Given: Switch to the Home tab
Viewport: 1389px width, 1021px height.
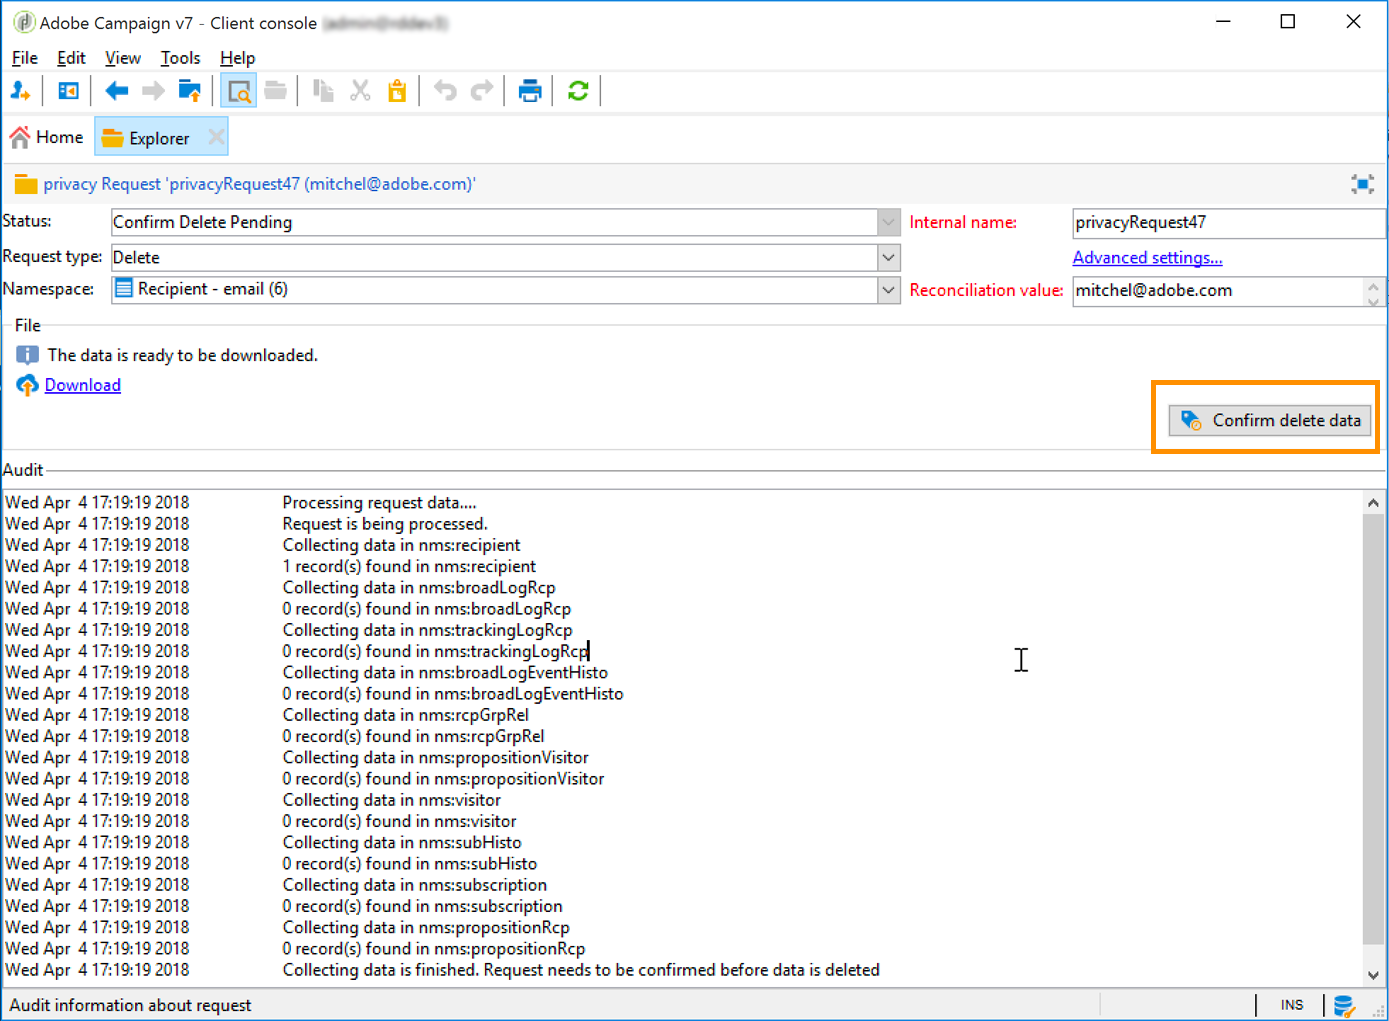Looking at the screenshot, I should pos(47,137).
